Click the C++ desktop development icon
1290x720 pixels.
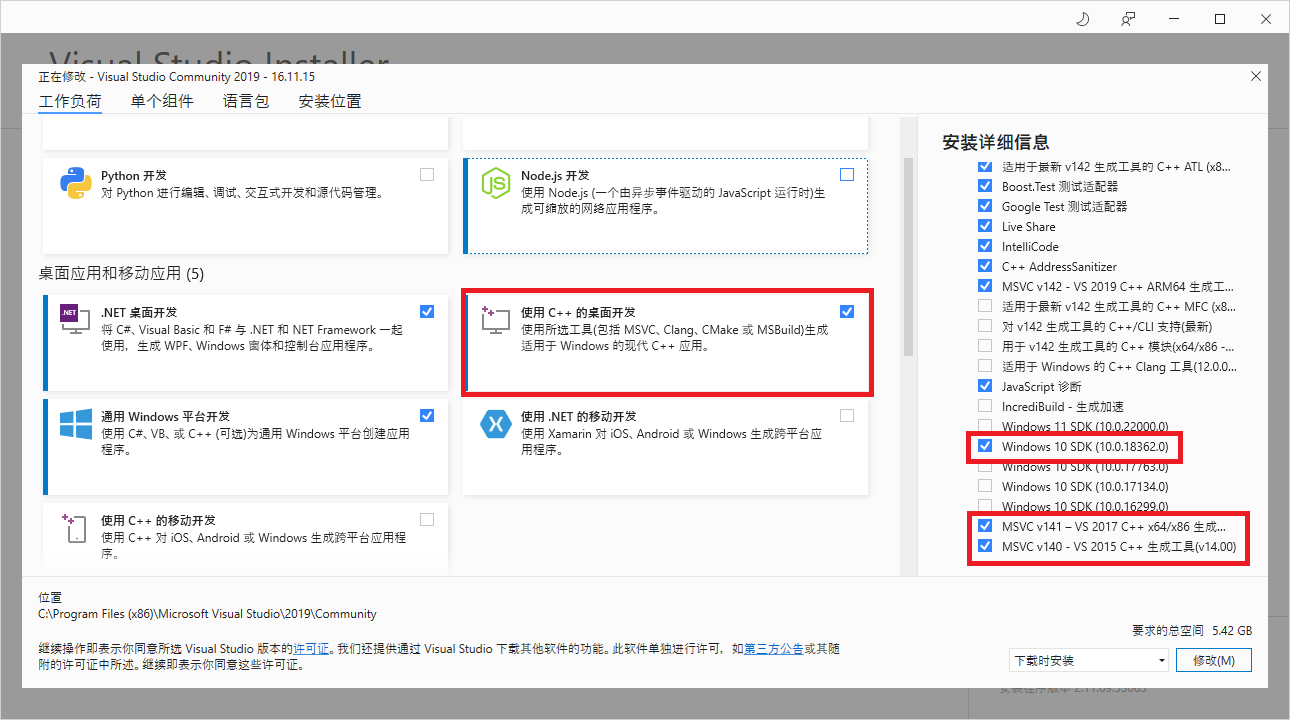pyautogui.click(x=496, y=321)
